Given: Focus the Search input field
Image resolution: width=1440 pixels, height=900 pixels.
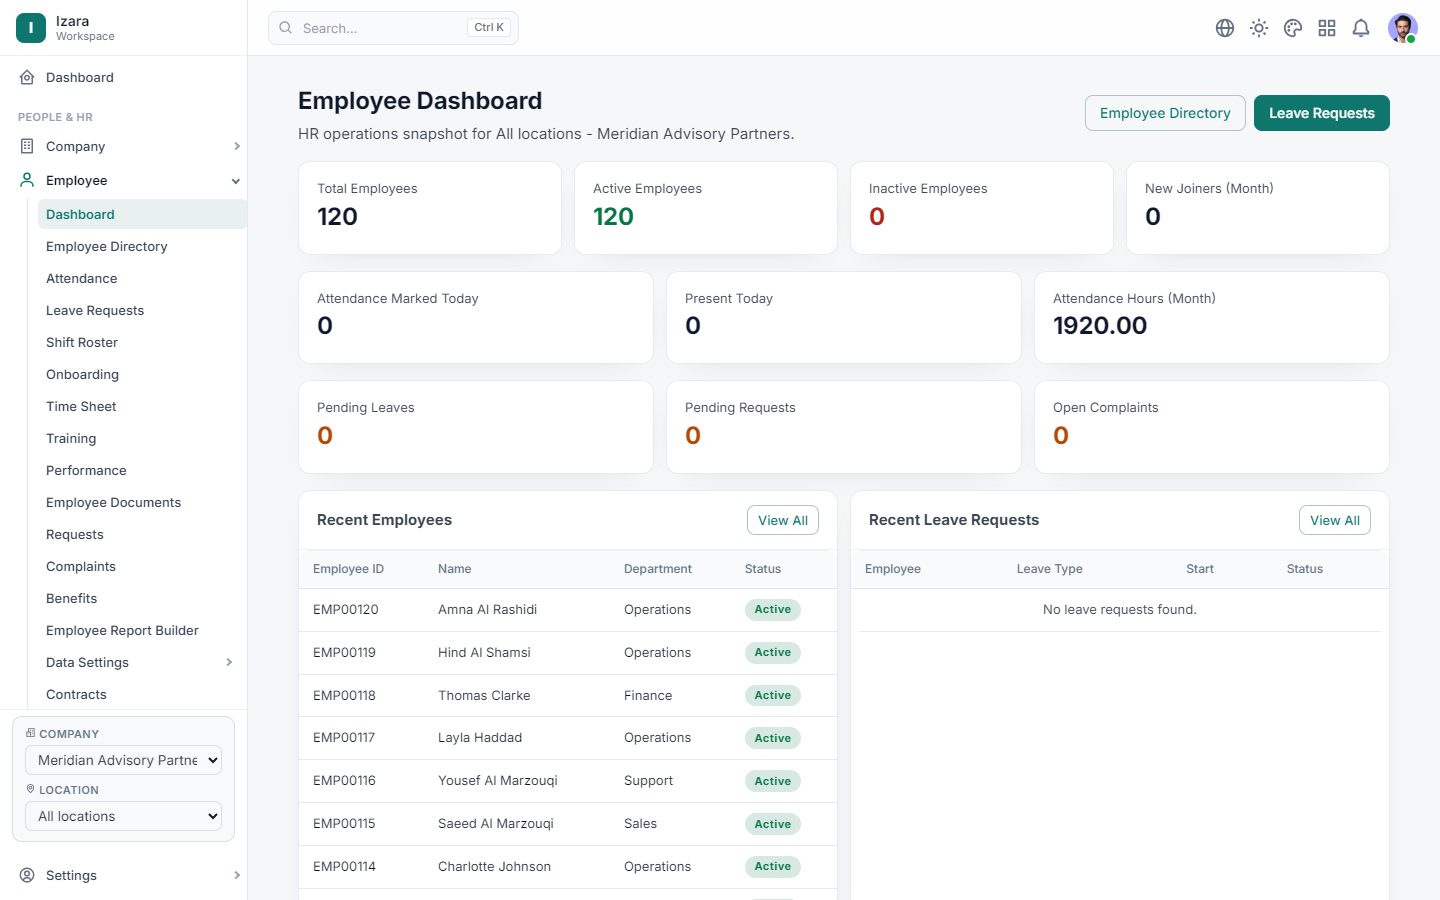Looking at the screenshot, I should click(x=393, y=28).
